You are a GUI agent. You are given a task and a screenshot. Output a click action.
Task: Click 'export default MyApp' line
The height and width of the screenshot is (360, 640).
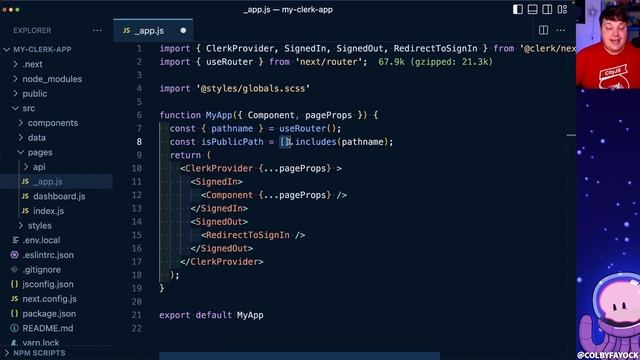(x=211, y=315)
